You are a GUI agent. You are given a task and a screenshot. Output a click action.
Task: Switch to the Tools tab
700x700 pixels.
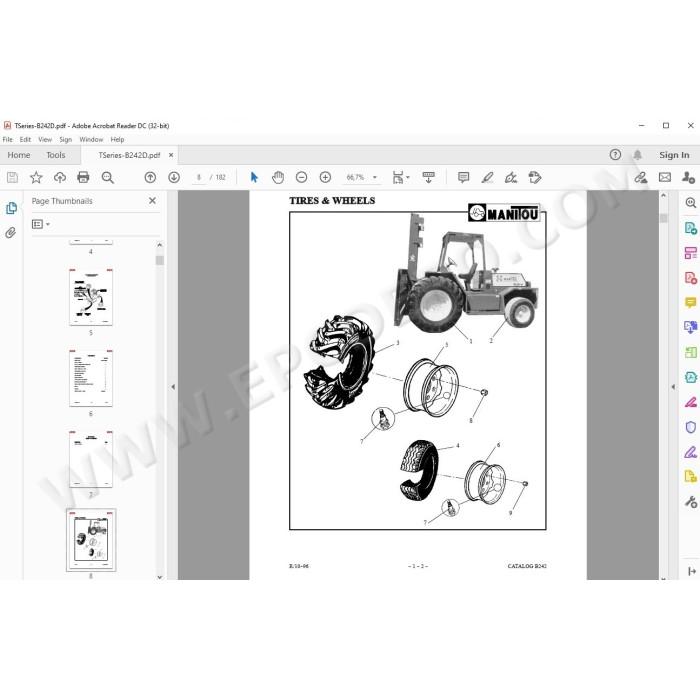[x=56, y=155]
